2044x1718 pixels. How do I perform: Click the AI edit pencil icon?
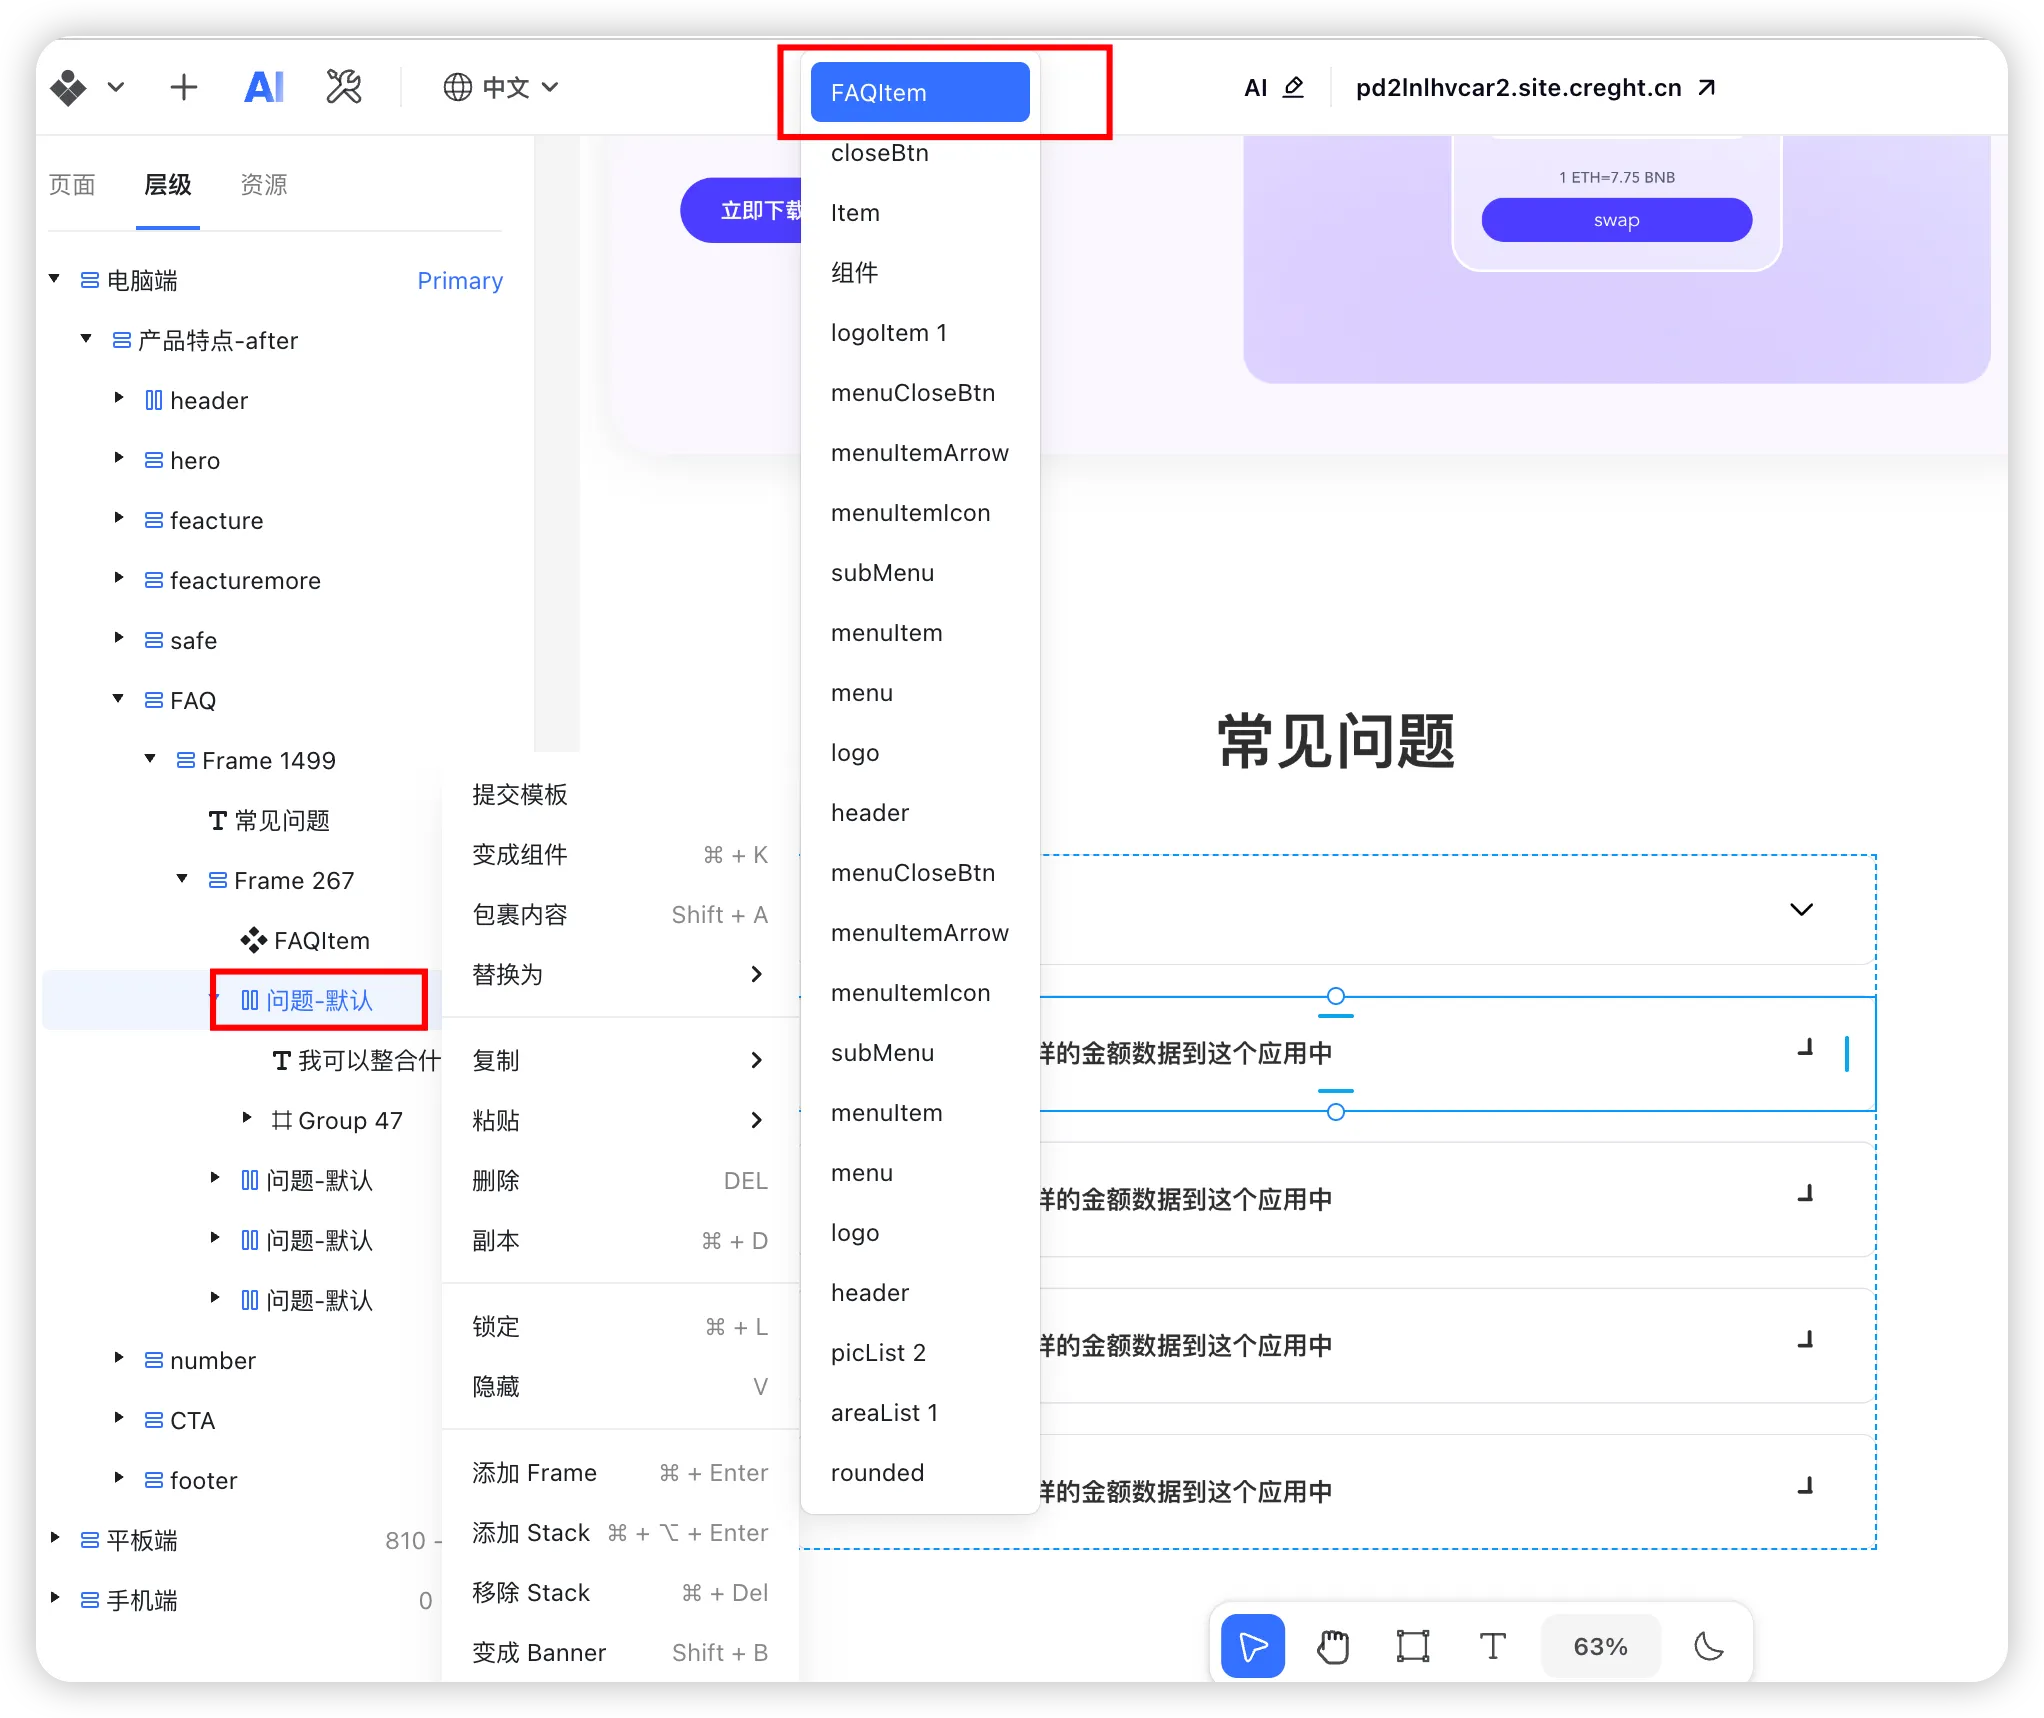tap(1293, 88)
